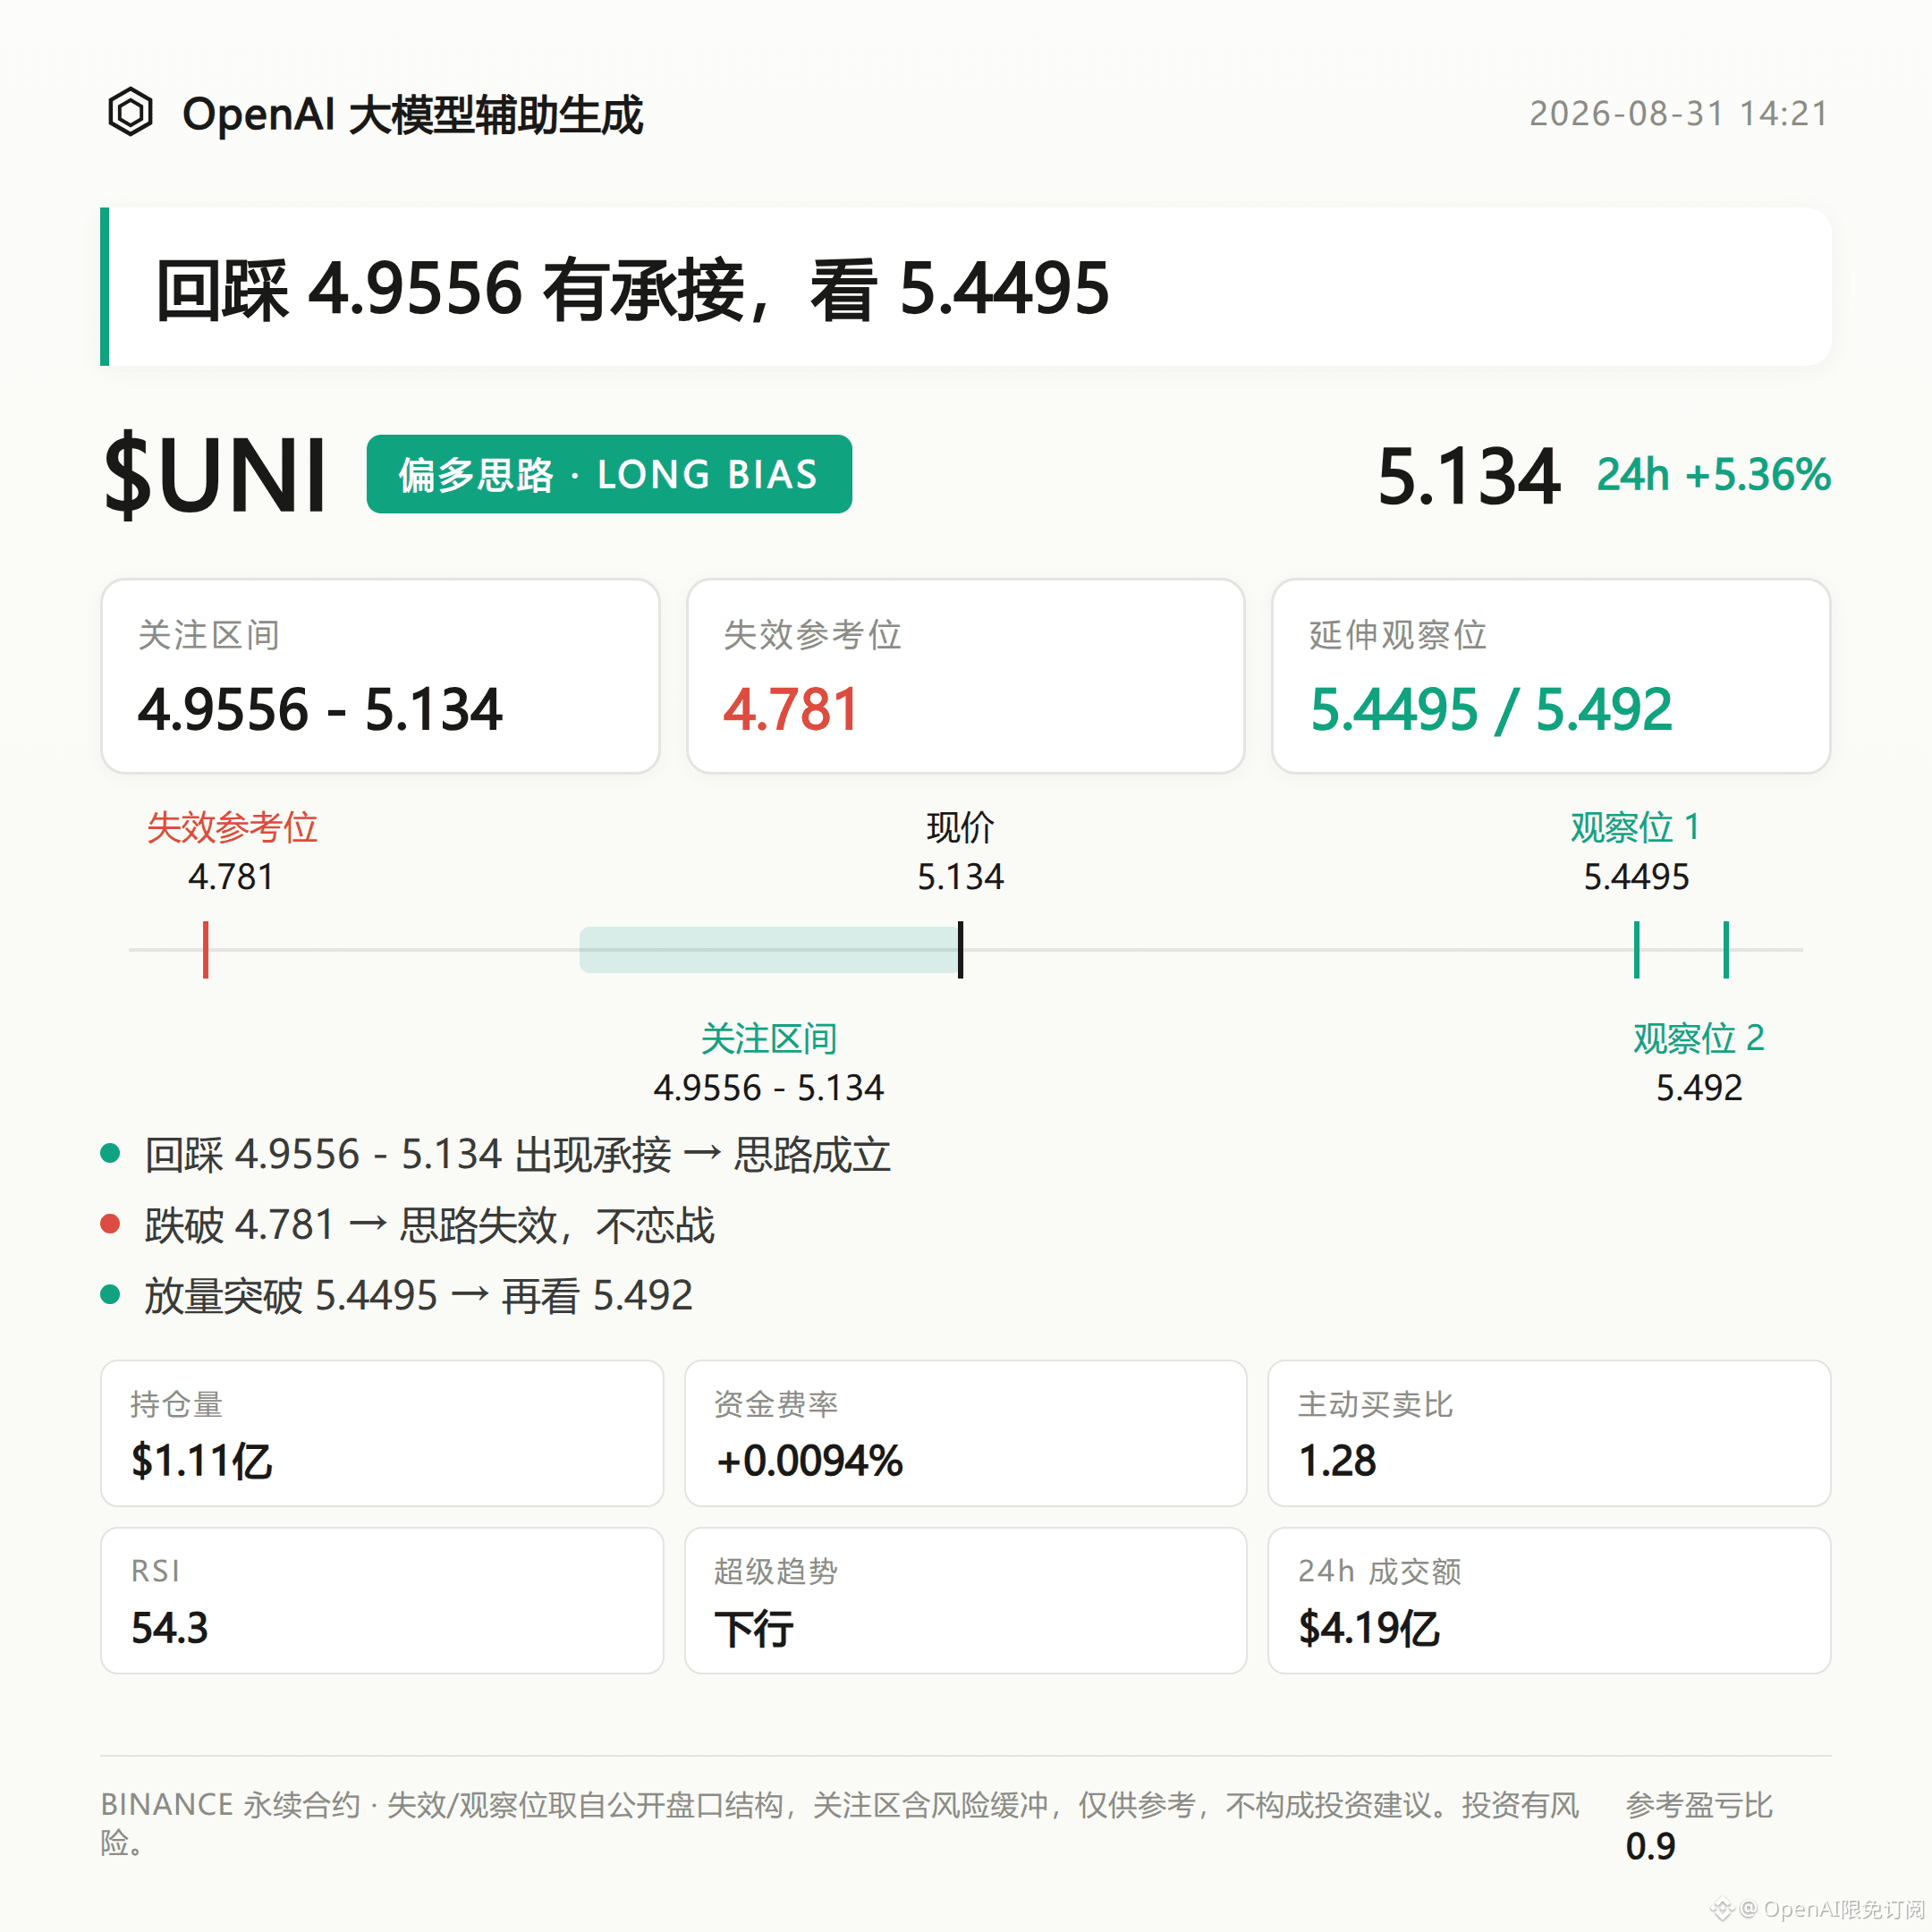This screenshot has width=1932, height=1932.
Task: Select the bullet line "放量突破 5.4495 → 再看 5.492"
Action: [418, 1296]
